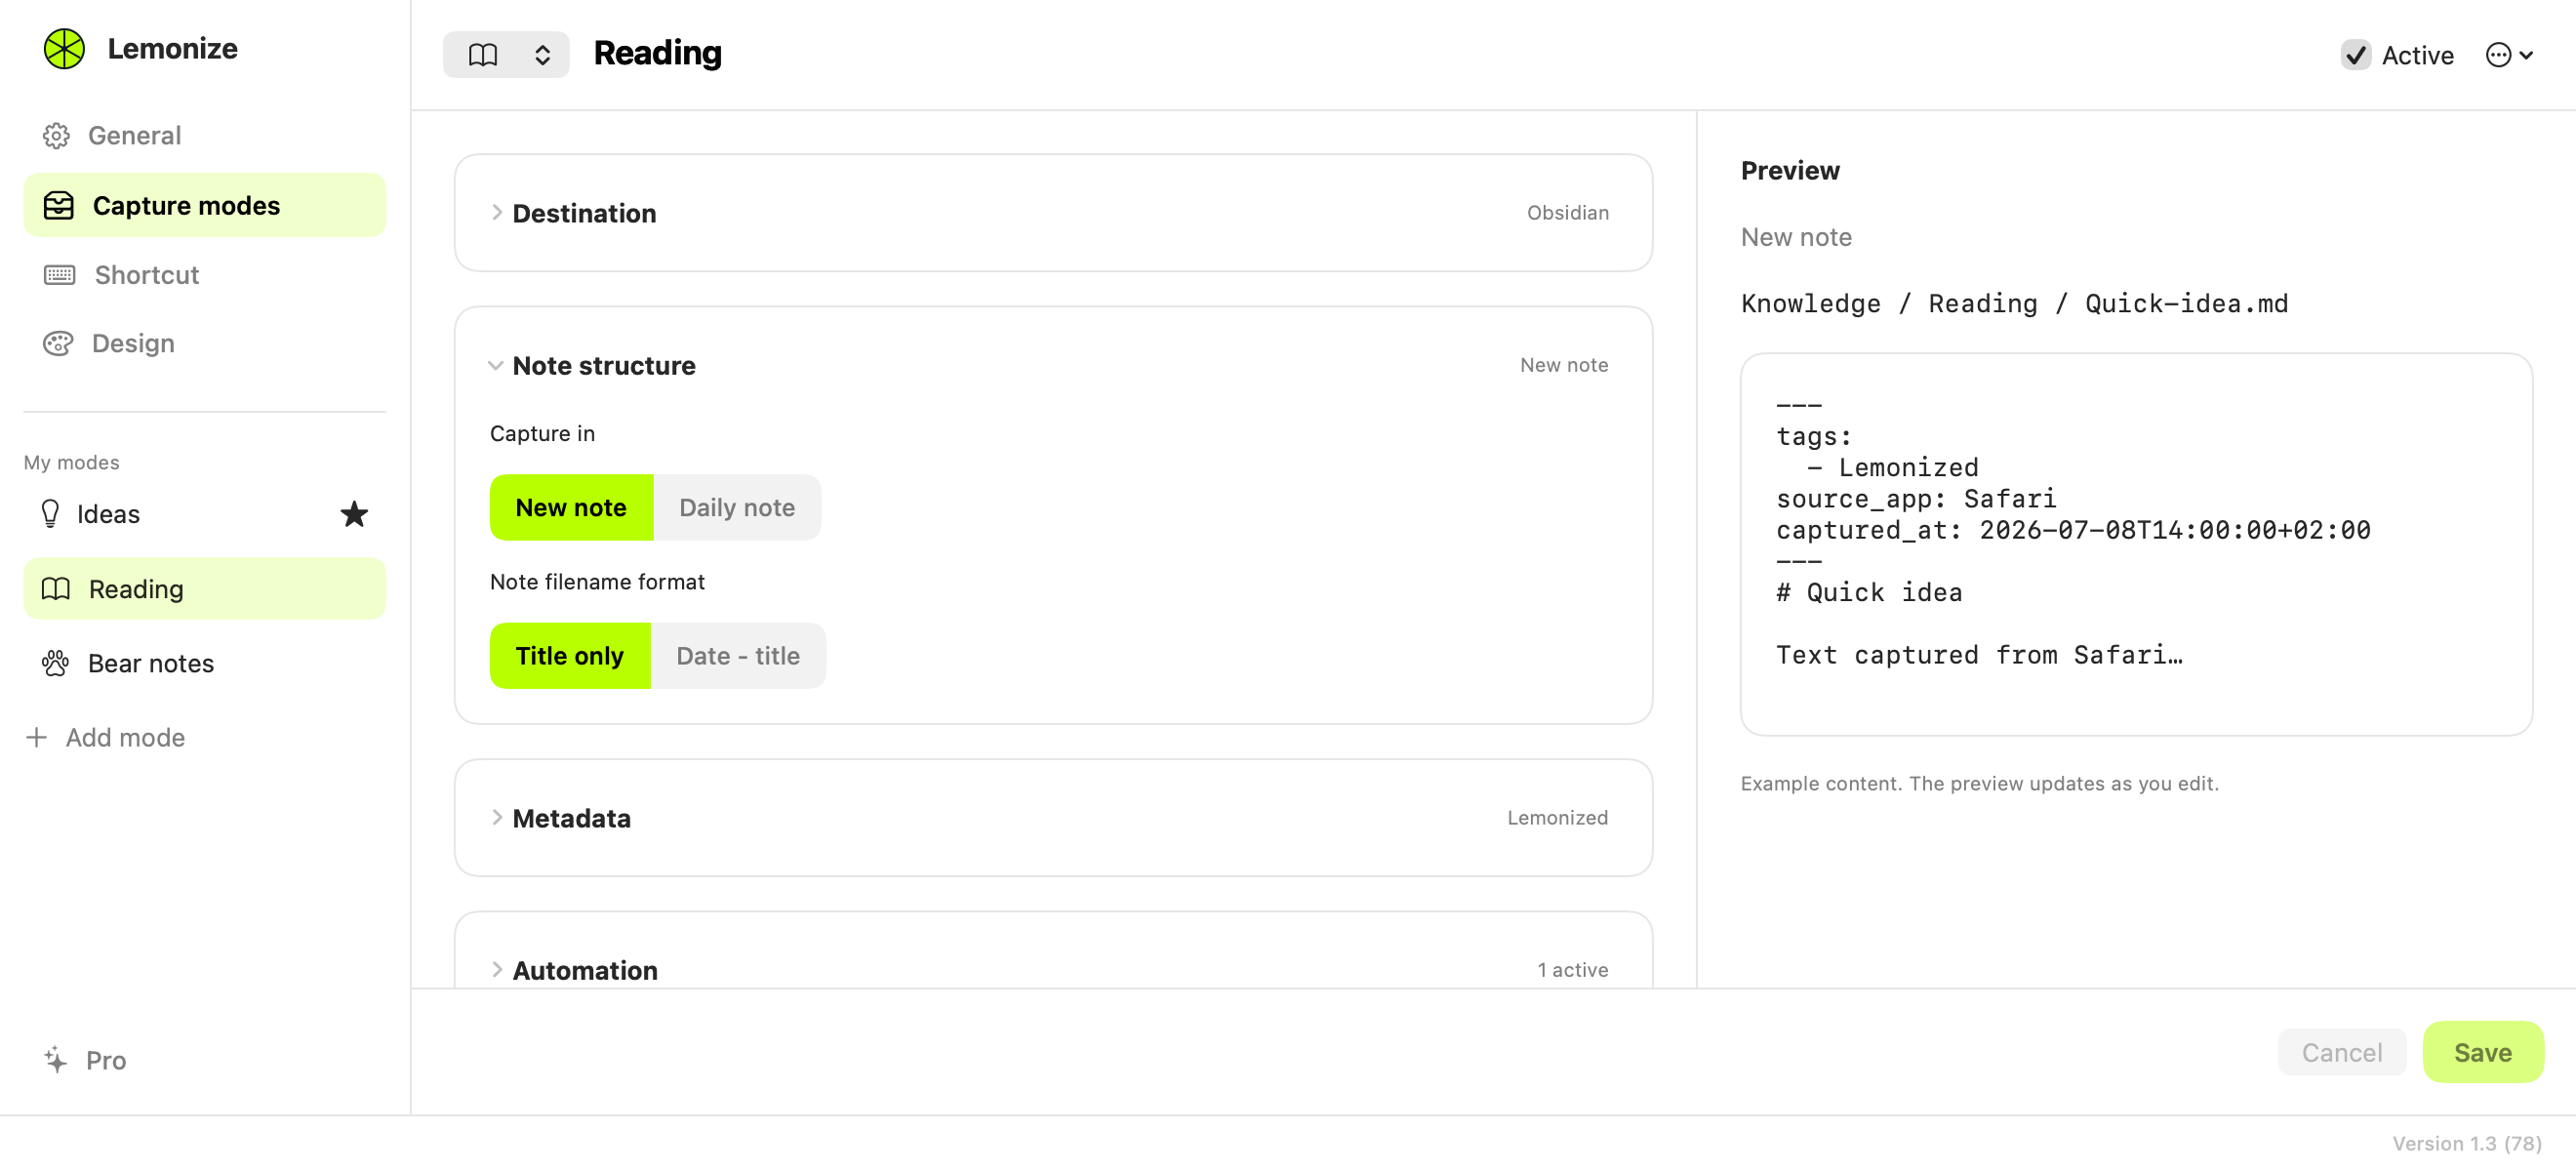Choose Date - title filename format
The width and height of the screenshot is (2576, 1171).
[738, 655]
